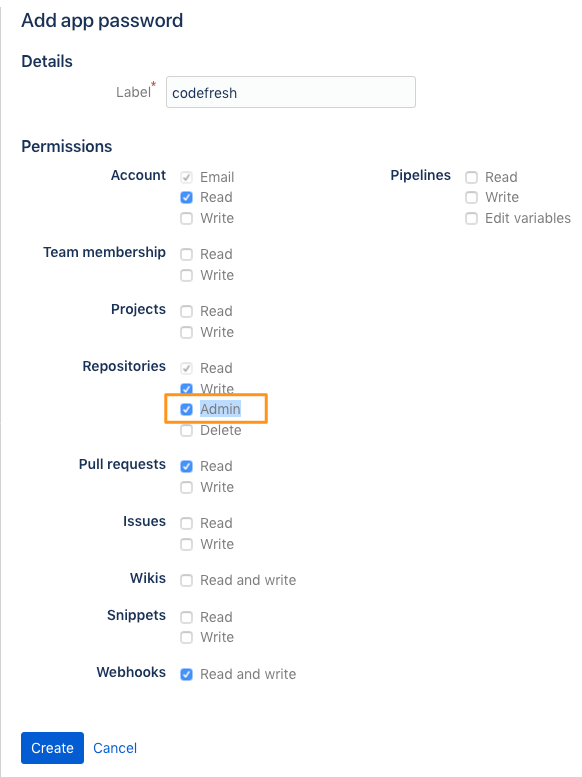
Task: Enable Projects Write permission
Action: [x=186, y=333]
